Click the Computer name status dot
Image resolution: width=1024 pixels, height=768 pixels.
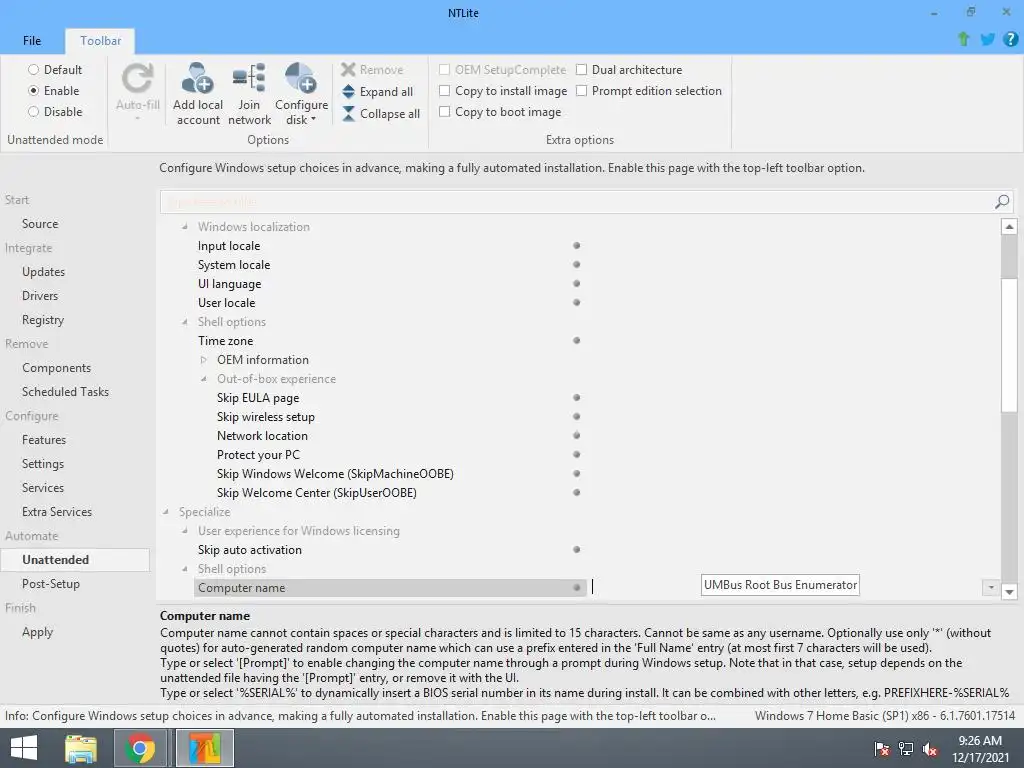click(x=577, y=587)
